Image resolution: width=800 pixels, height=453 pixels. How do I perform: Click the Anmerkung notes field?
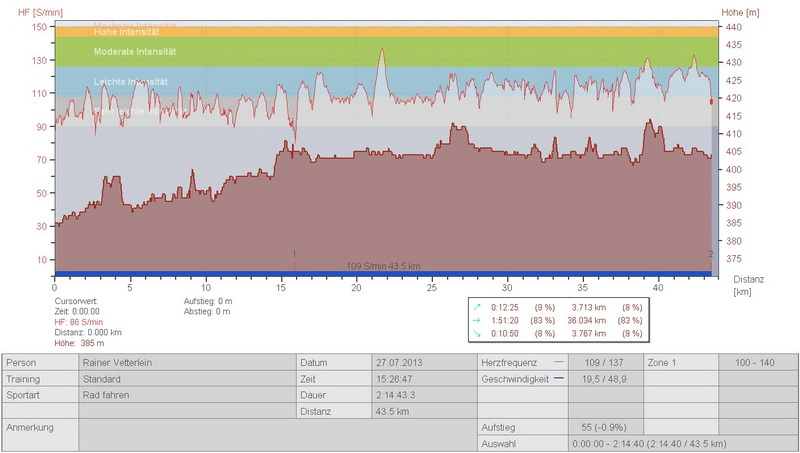[187, 434]
